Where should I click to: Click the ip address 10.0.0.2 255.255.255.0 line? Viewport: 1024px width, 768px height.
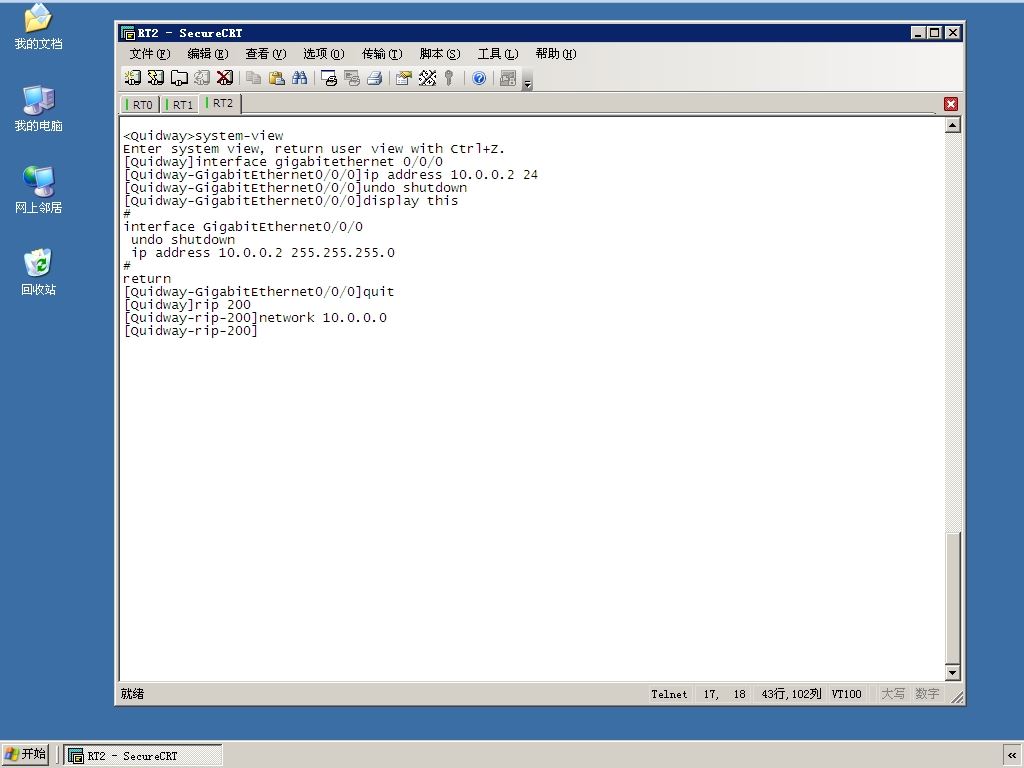tap(263, 253)
